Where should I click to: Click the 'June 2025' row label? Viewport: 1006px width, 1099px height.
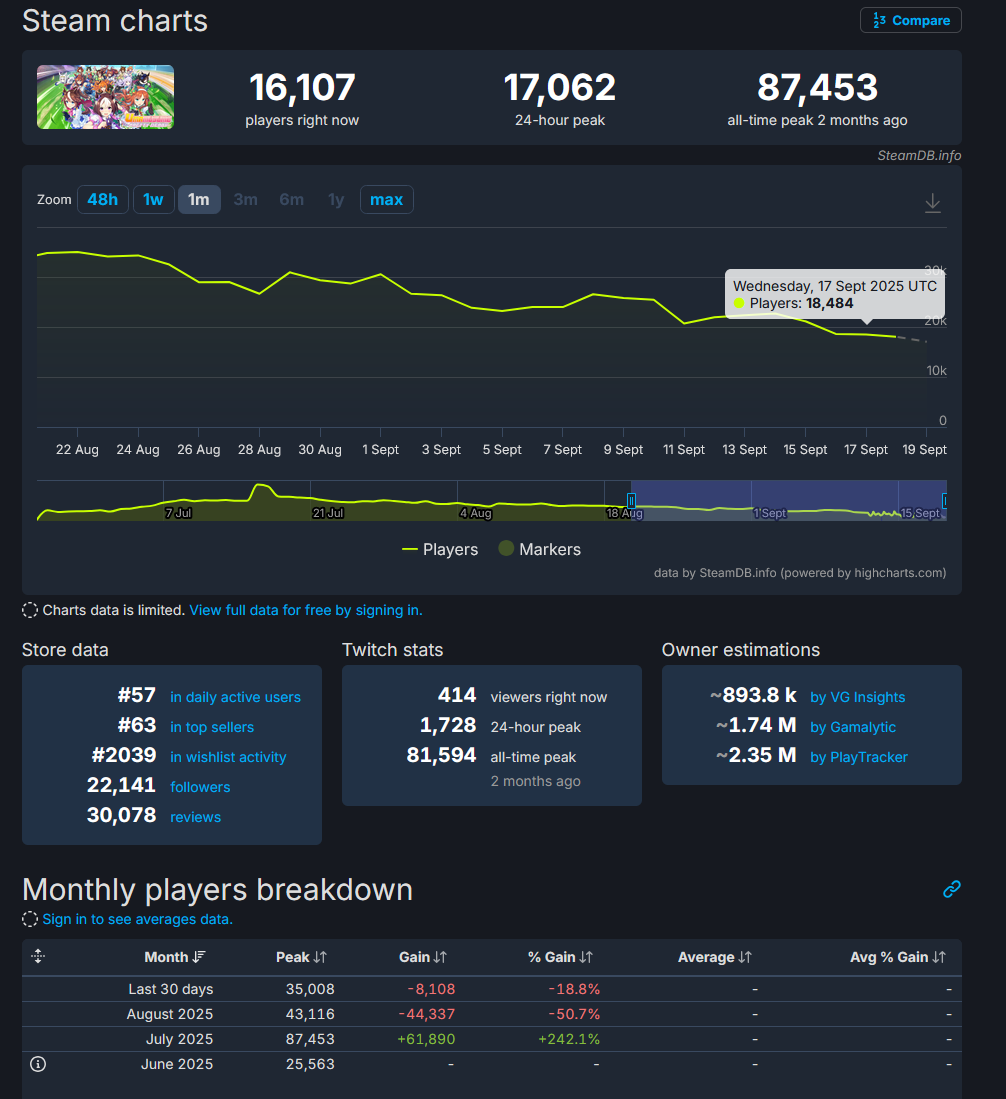[x=177, y=1064]
